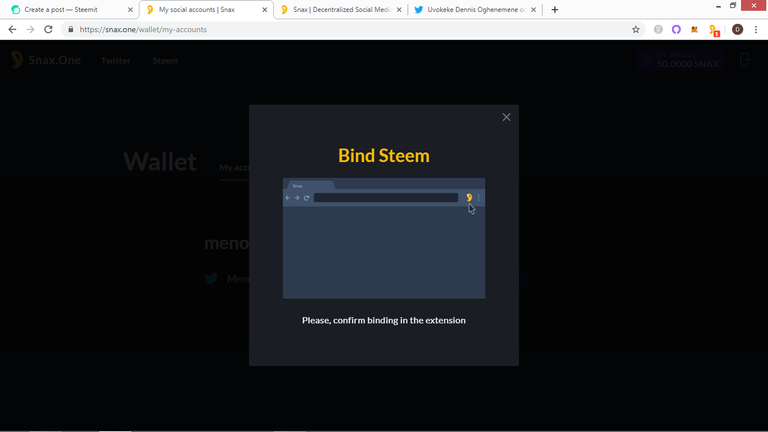
Task: Reload the current page
Action: (x=48, y=29)
